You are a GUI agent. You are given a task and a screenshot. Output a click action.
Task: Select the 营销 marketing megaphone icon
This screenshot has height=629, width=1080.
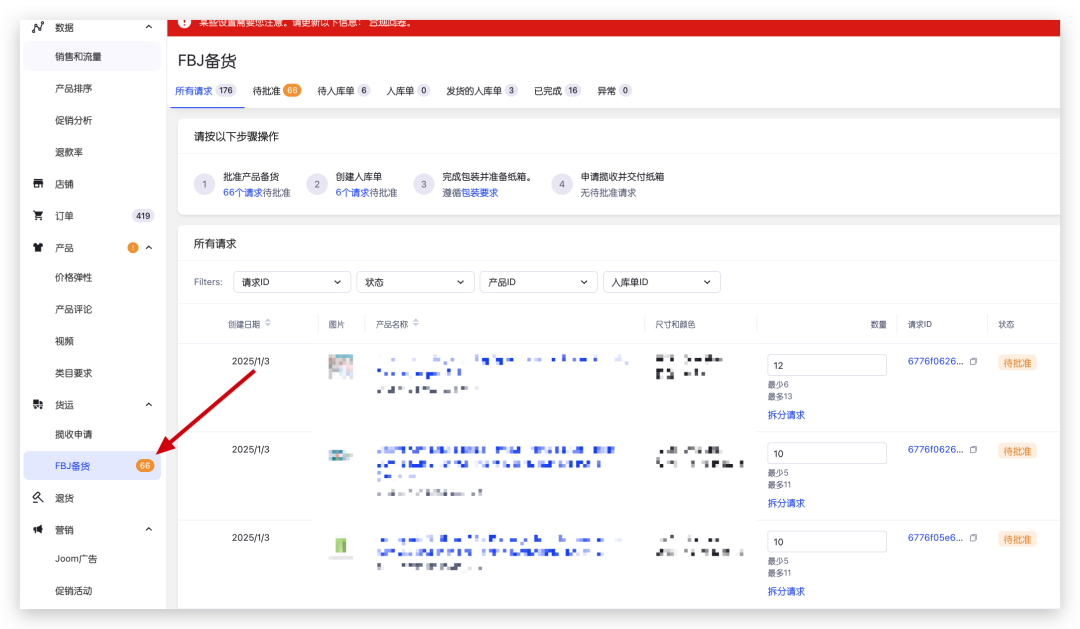36,529
